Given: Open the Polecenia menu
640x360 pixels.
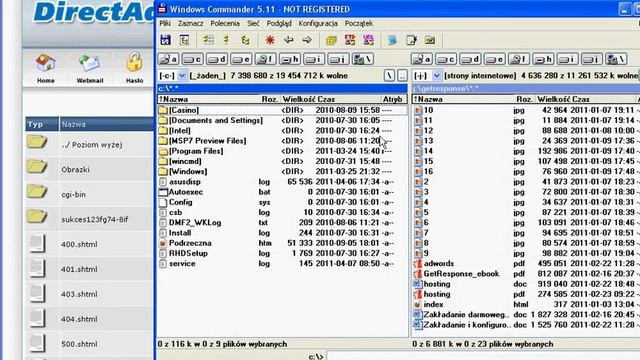Looking at the screenshot, I should (225, 23).
